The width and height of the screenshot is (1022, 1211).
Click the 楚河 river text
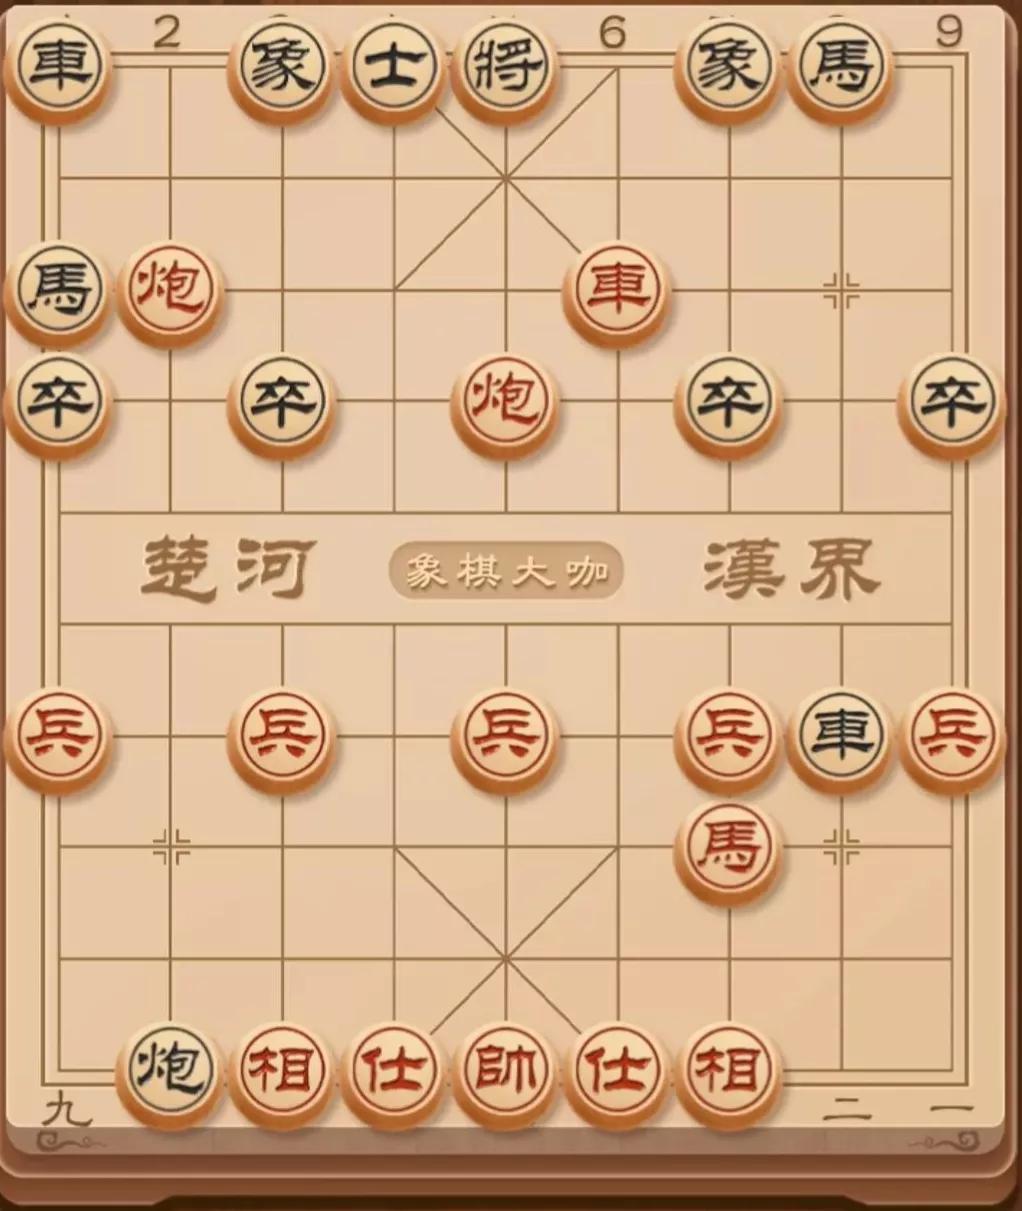tap(228, 570)
